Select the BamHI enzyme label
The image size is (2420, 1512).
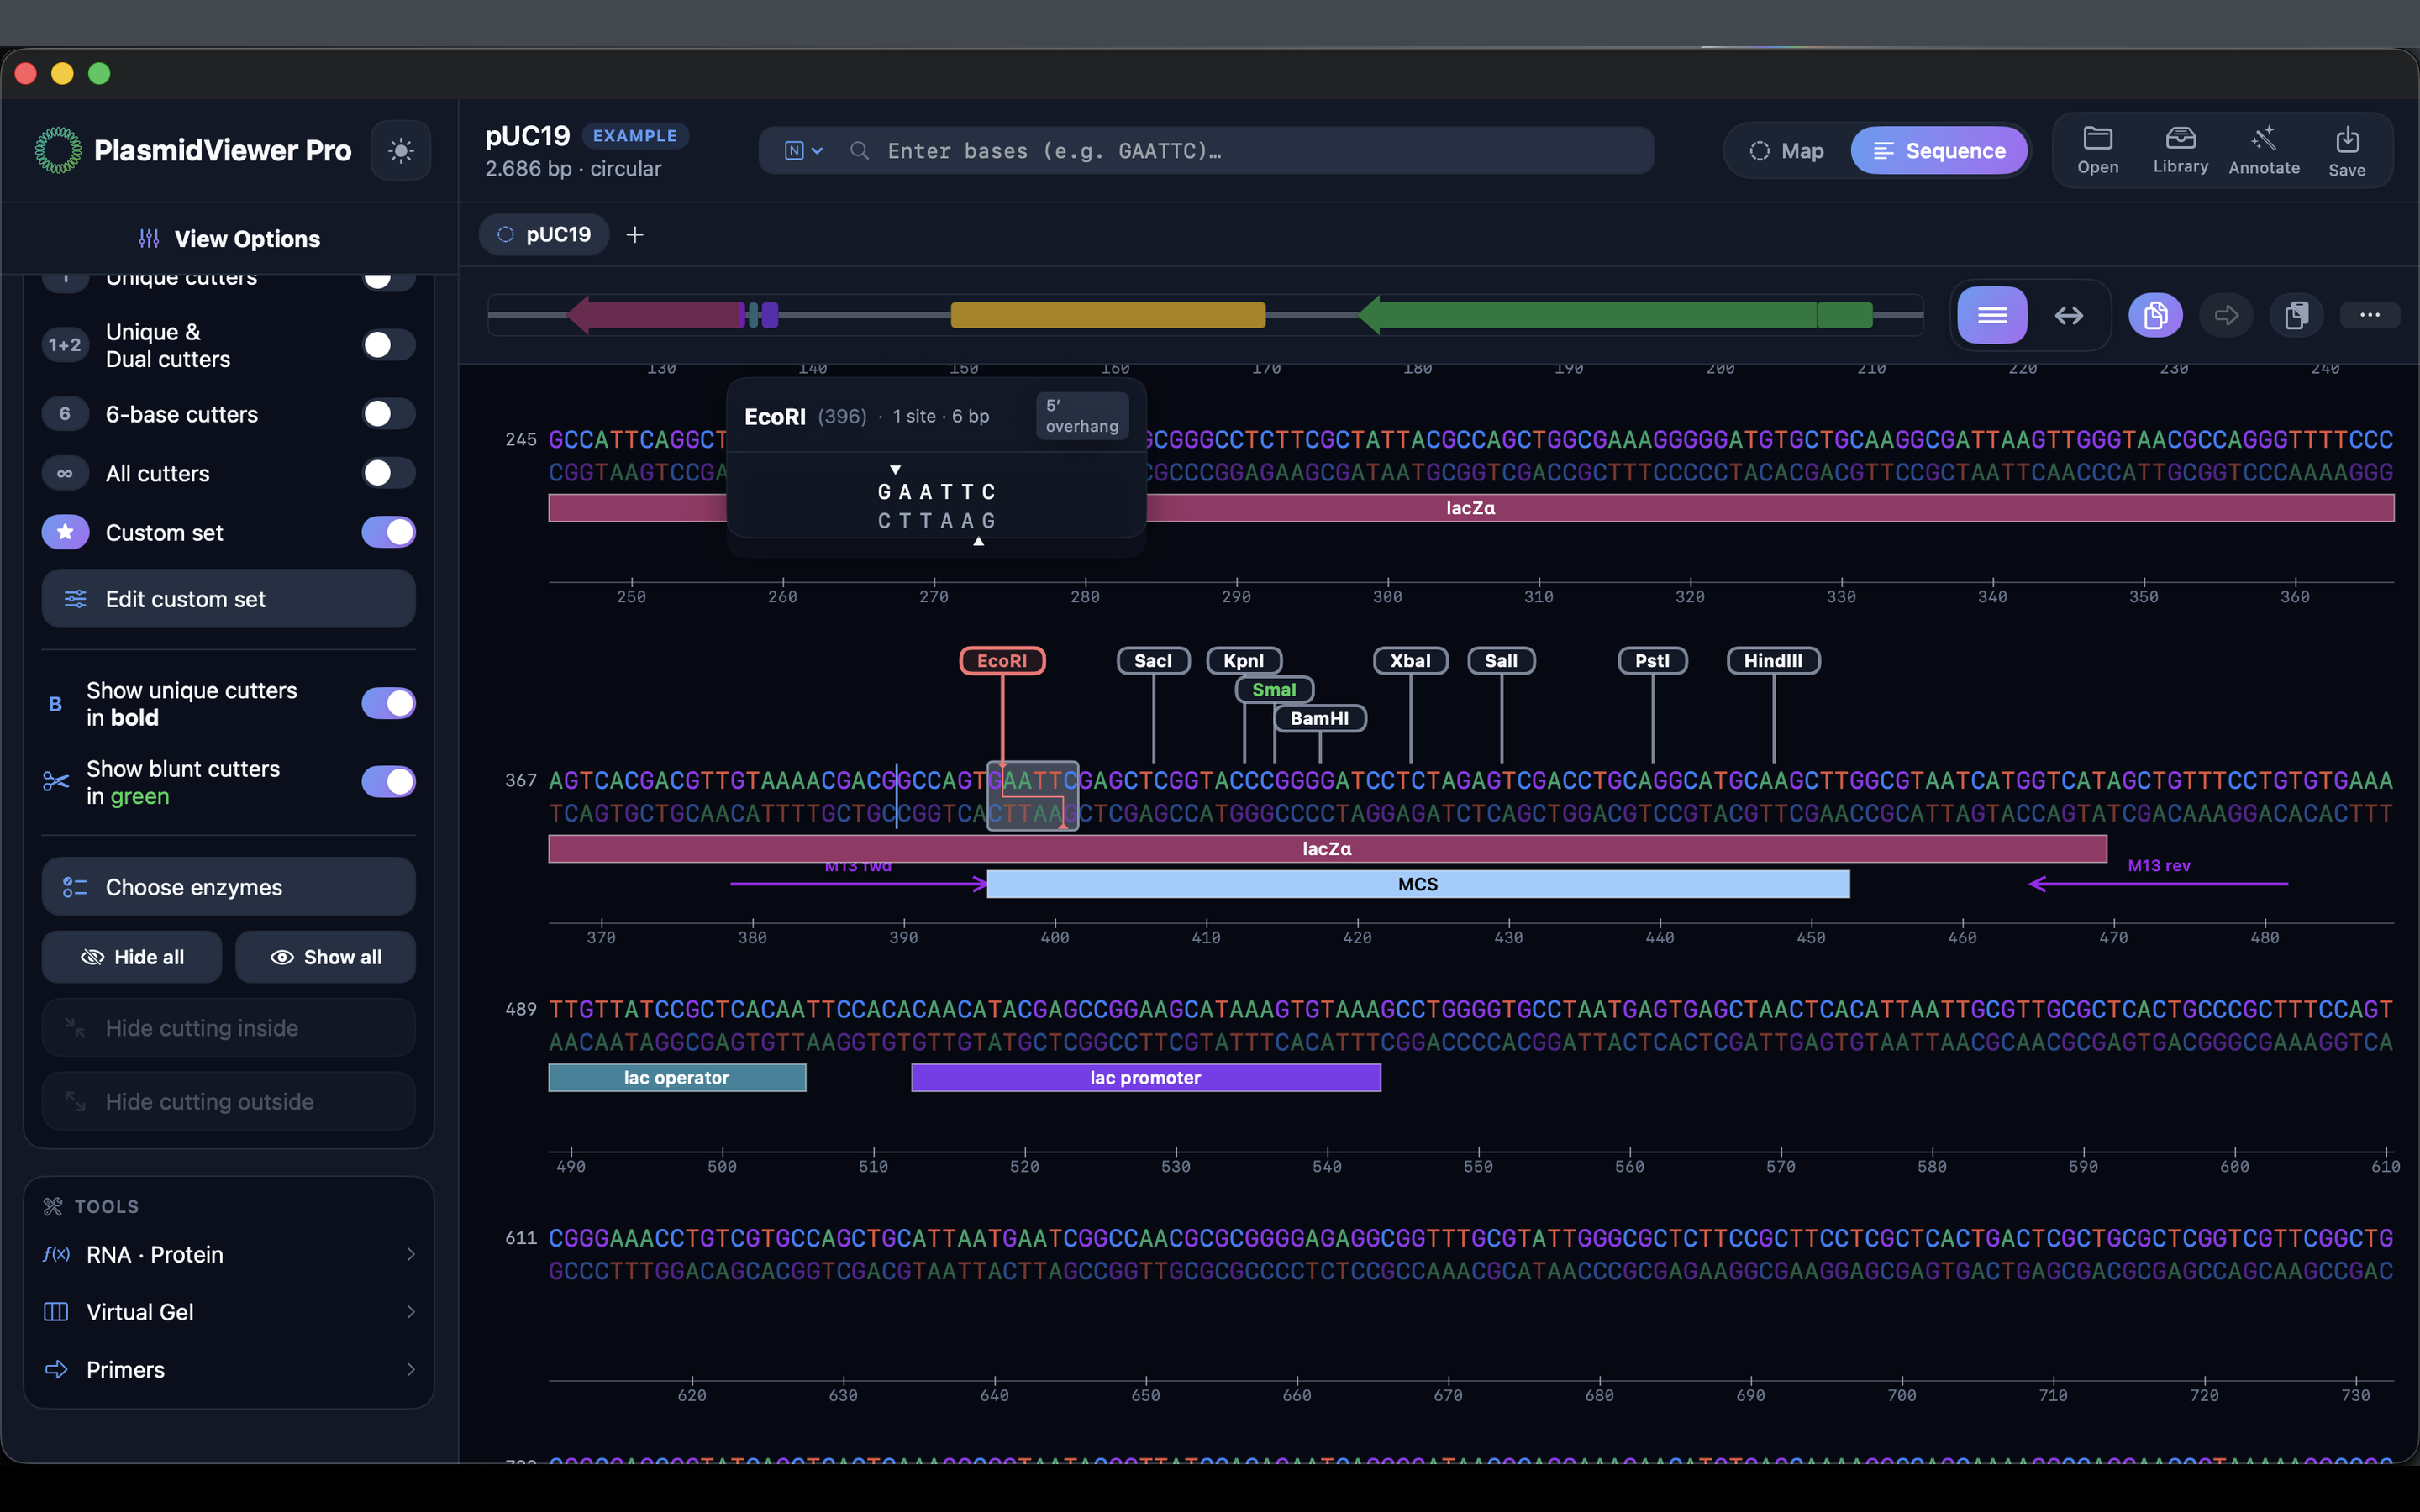click(x=1319, y=719)
